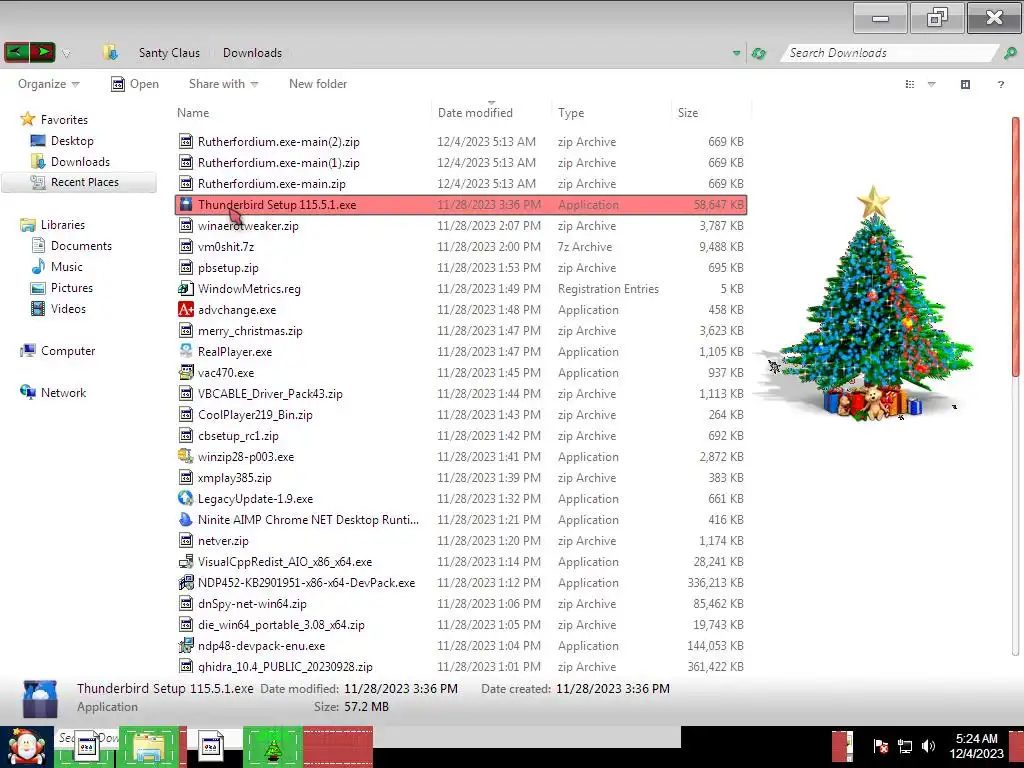
Task: Select Rutherfordium.exe-main(2).zip file icon
Action: pos(186,142)
